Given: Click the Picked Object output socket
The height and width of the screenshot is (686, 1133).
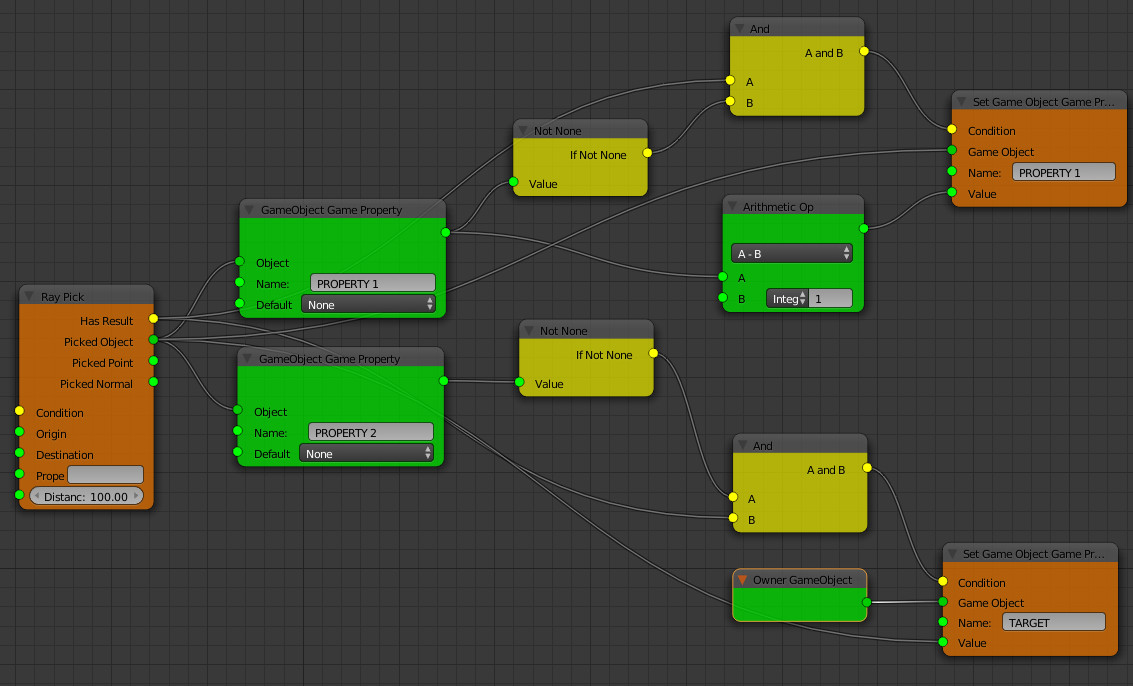Looking at the screenshot, I should tap(153, 341).
